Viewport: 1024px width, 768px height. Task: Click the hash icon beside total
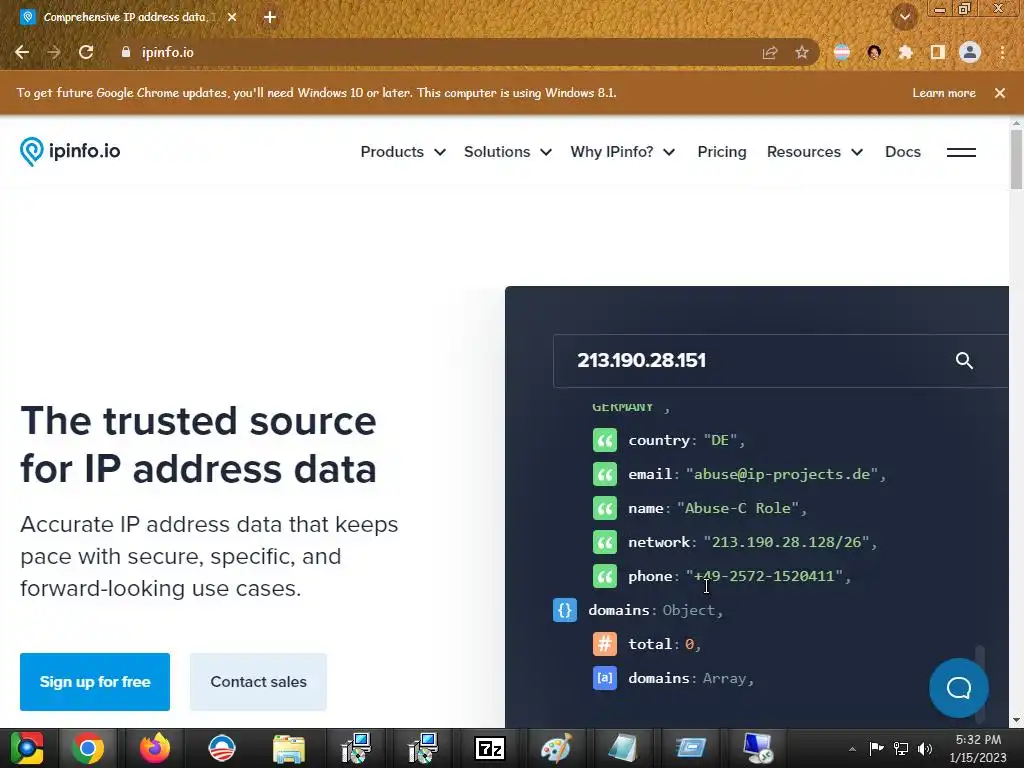click(x=605, y=644)
